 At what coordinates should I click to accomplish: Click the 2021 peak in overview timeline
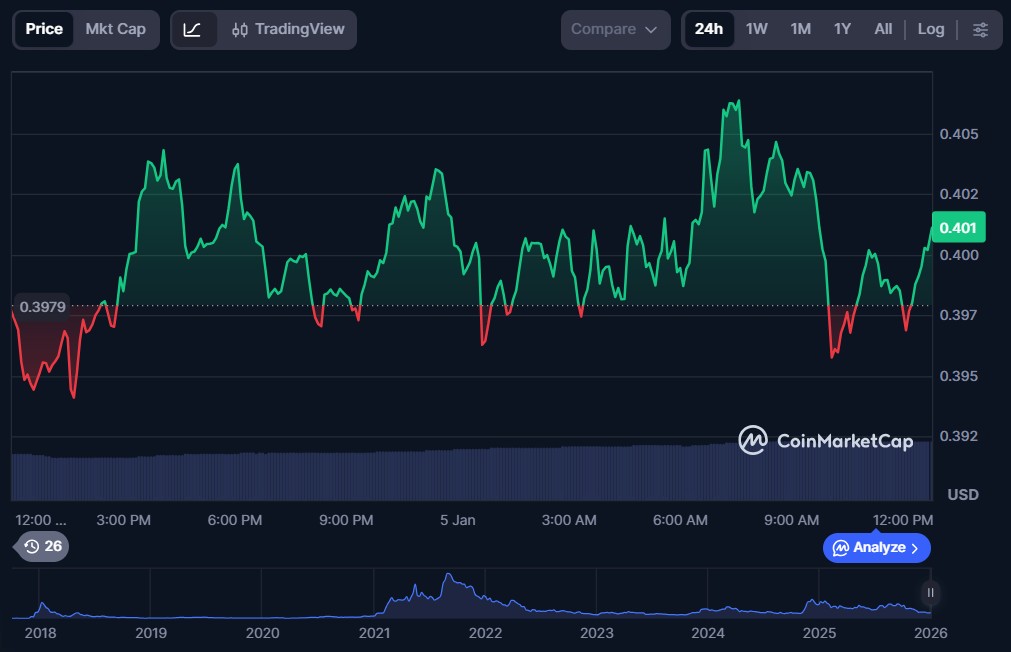[450, 580]
